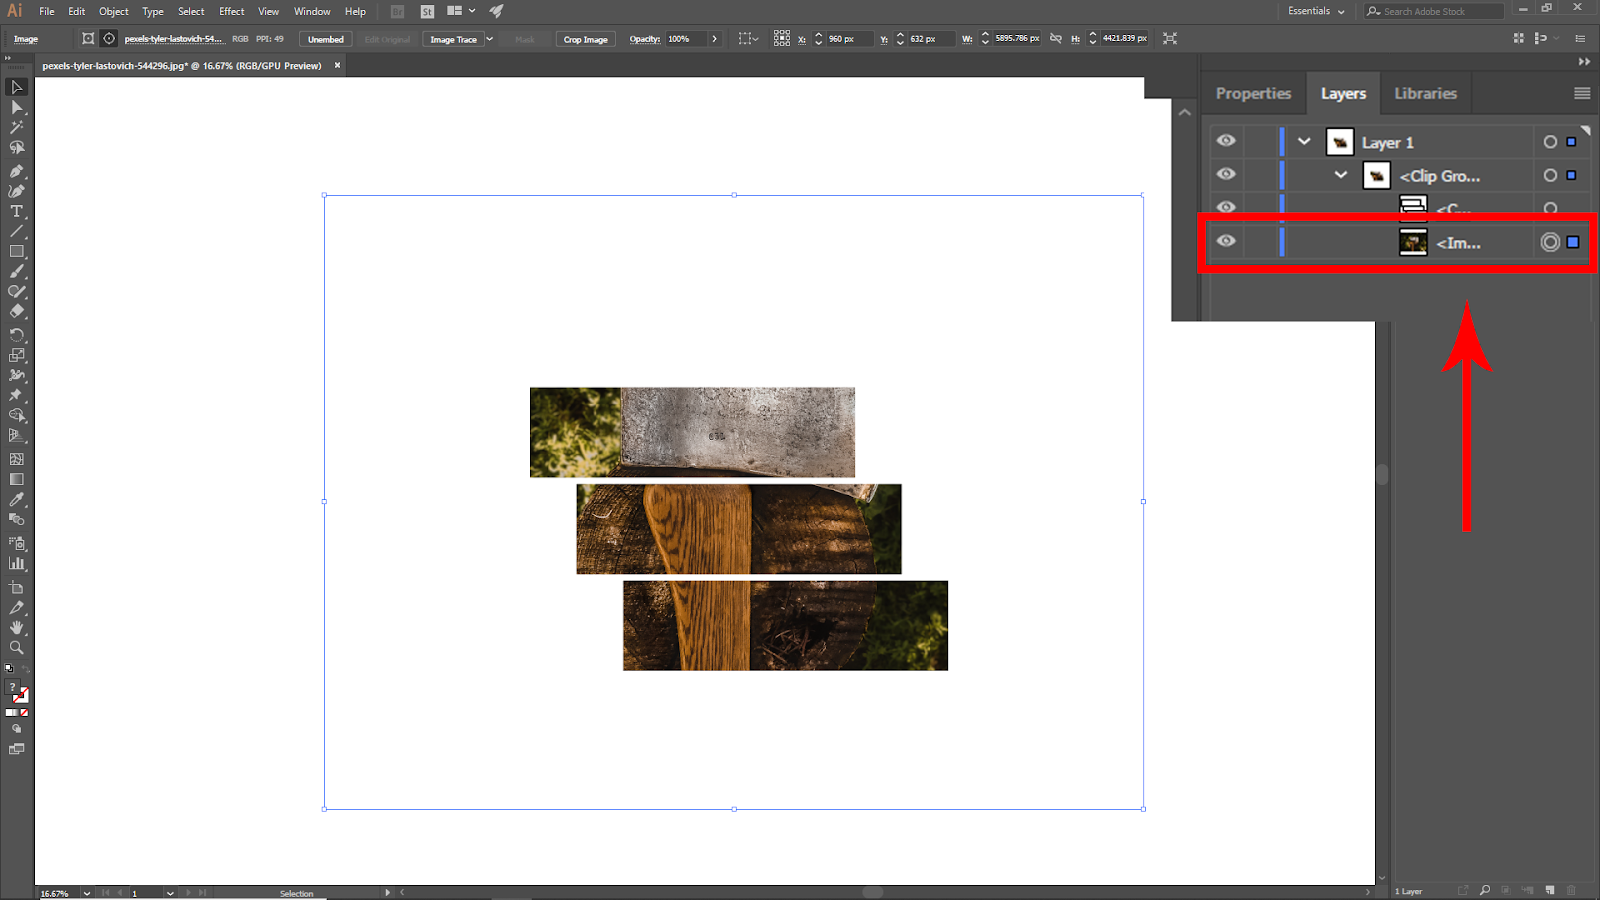
Task: Select the Symbol Sprayer tool
Action: point(17,543)
